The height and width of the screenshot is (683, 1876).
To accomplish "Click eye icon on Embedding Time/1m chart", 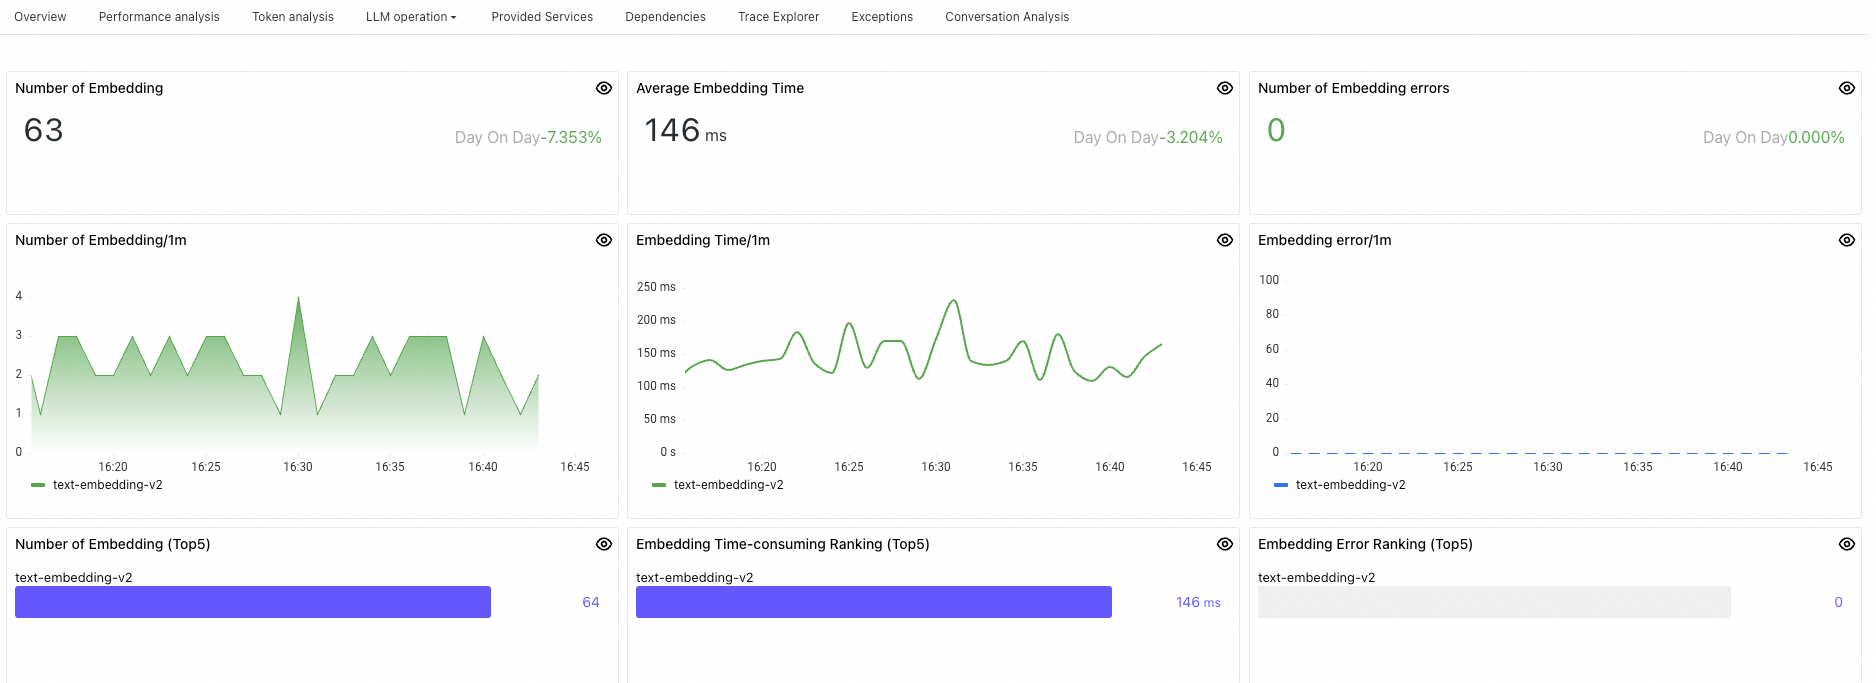I will pos(1225,240).
